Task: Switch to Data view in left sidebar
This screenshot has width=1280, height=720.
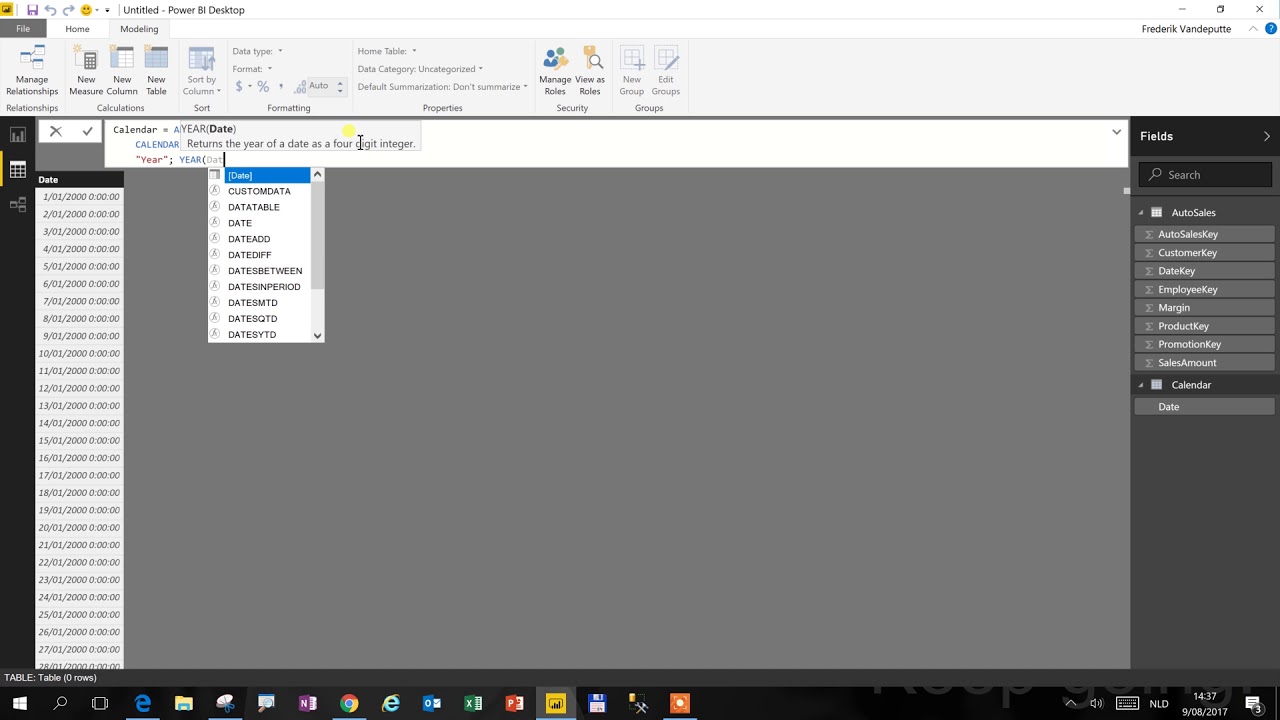Action: pos(18,170)
